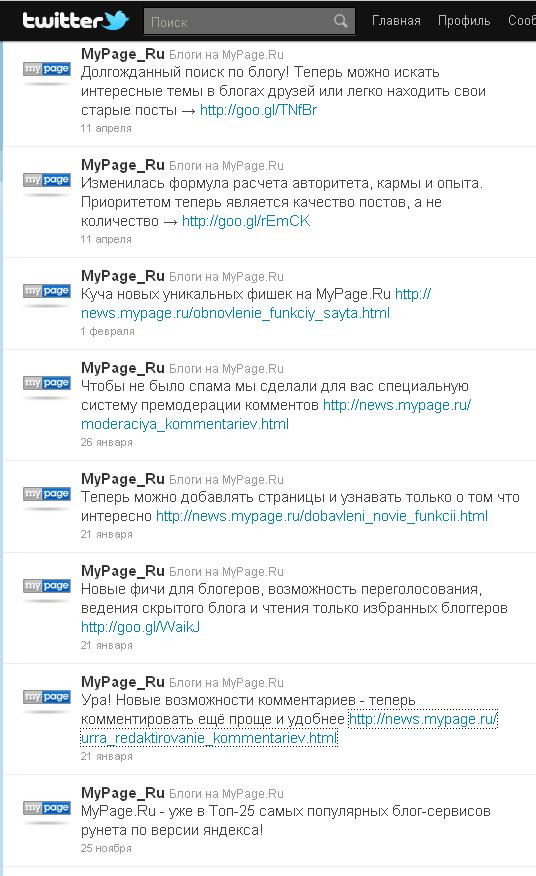Open the dobavleni_novie_funkcii.html link
Screen dimensions: 536x876
click(x=322, y=516)
